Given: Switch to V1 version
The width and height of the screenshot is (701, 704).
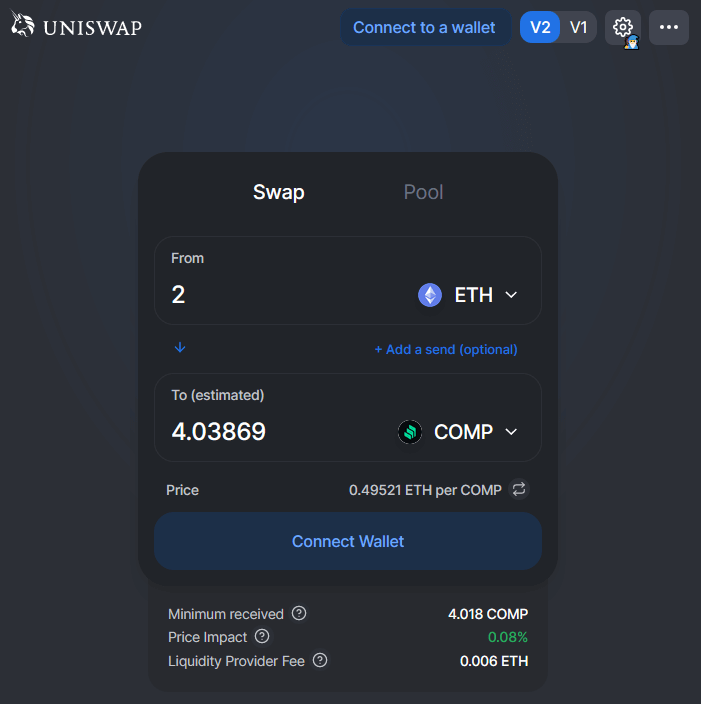Looking at the screenshot, I should pyautogui.click(x=578, y=27).
